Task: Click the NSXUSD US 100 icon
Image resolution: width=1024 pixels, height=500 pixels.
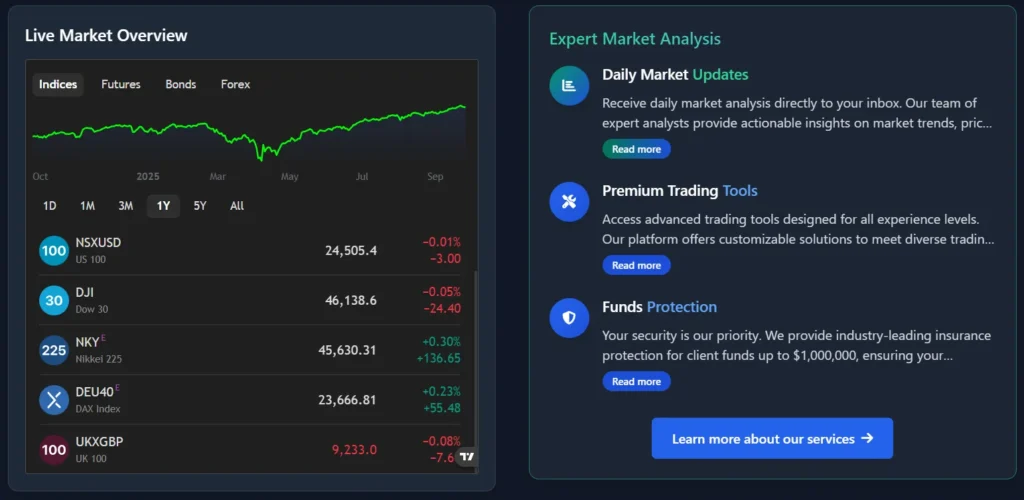Action: [54, 250]
